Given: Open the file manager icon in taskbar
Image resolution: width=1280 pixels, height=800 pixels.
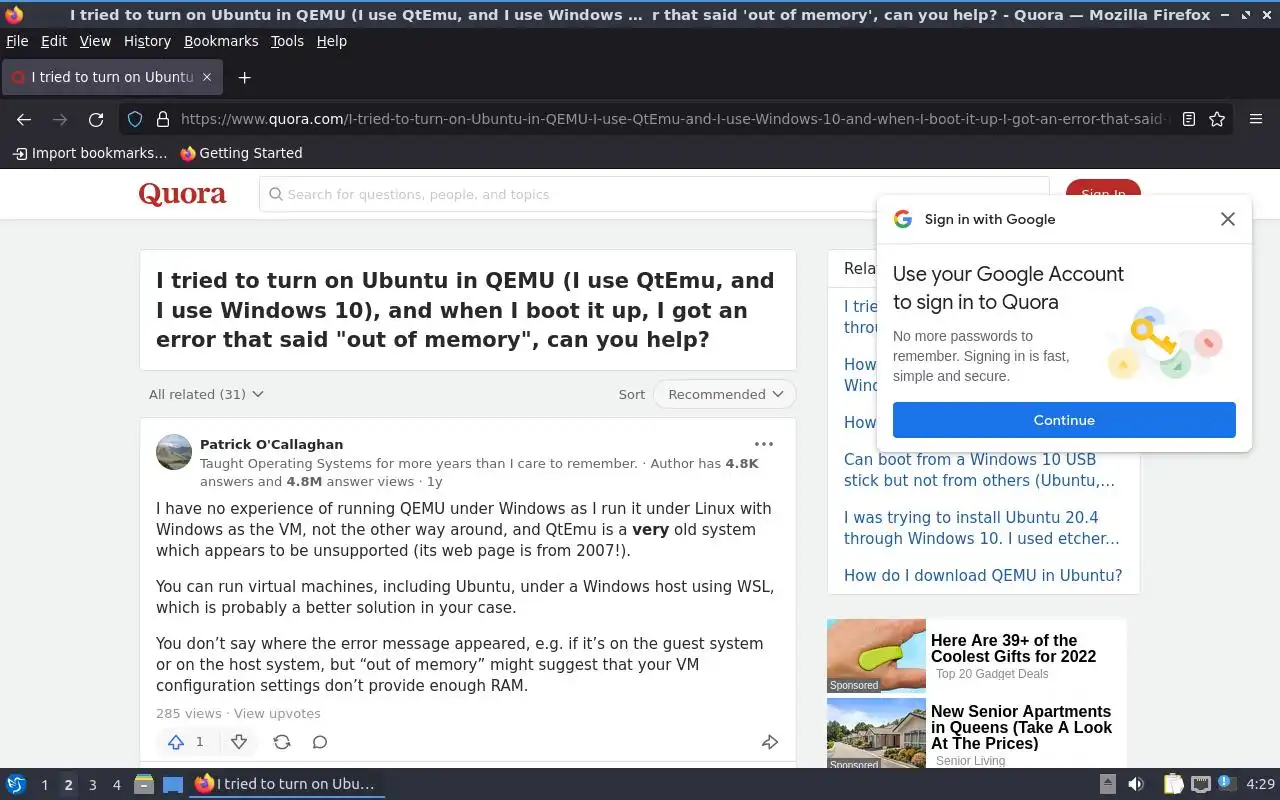Looking at the screenshot, I should 144,784.
